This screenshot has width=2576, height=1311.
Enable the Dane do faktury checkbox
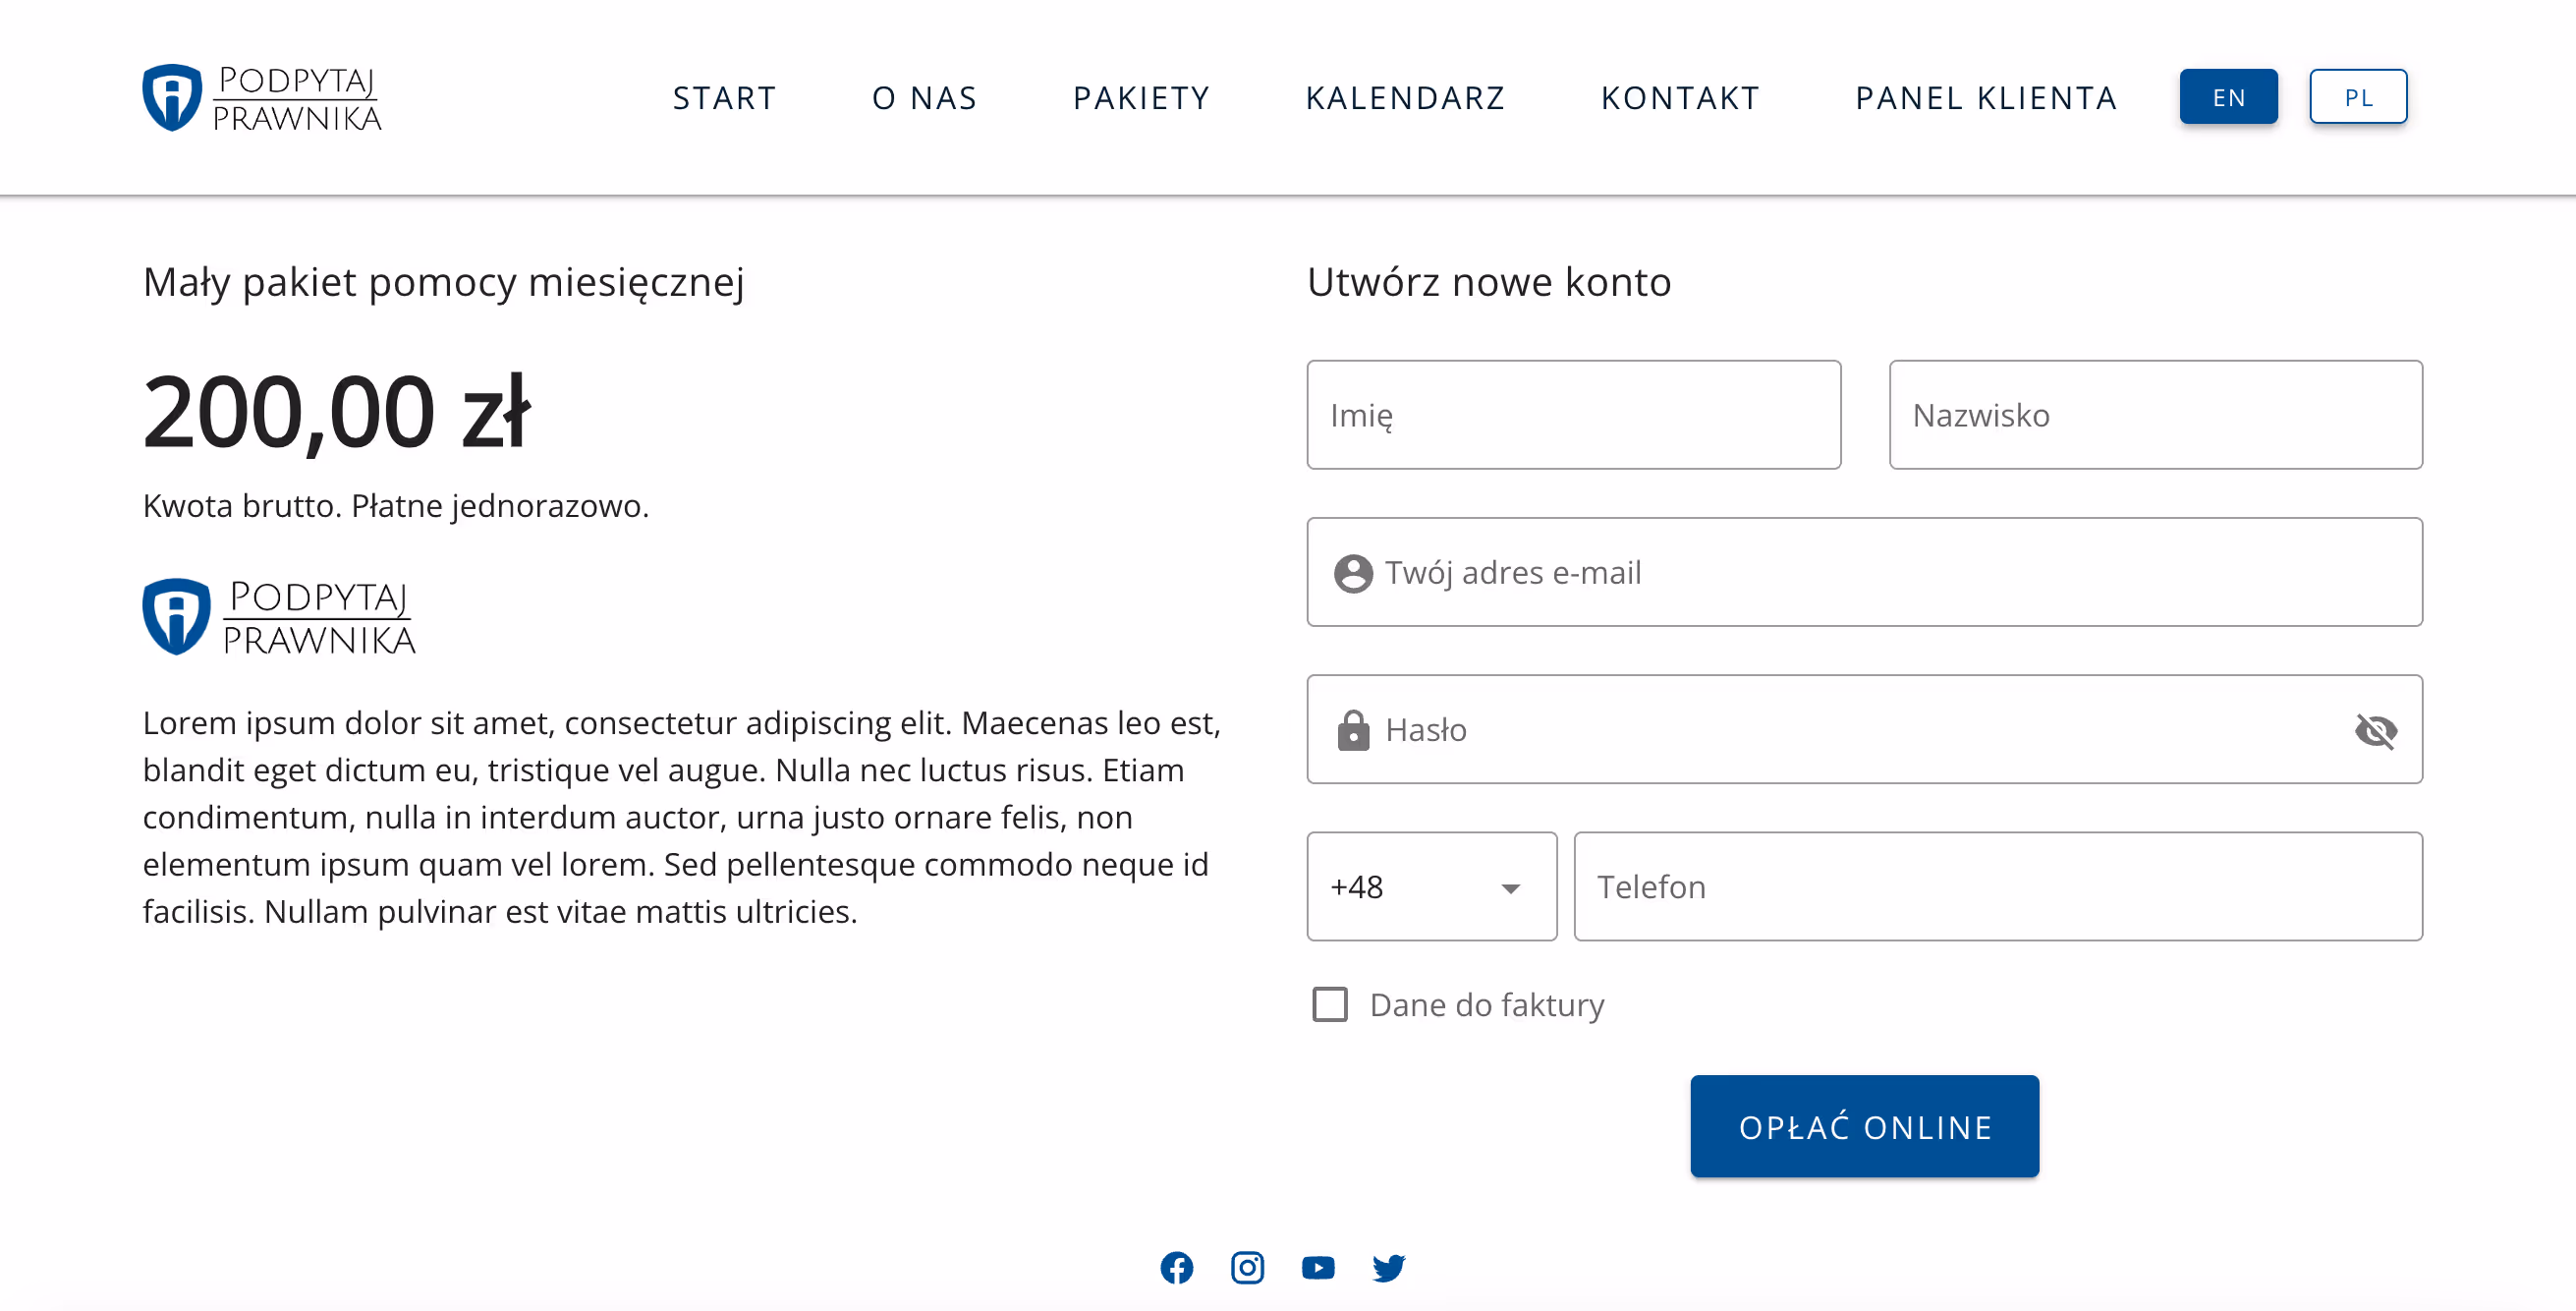[x=1329, y=1004]
